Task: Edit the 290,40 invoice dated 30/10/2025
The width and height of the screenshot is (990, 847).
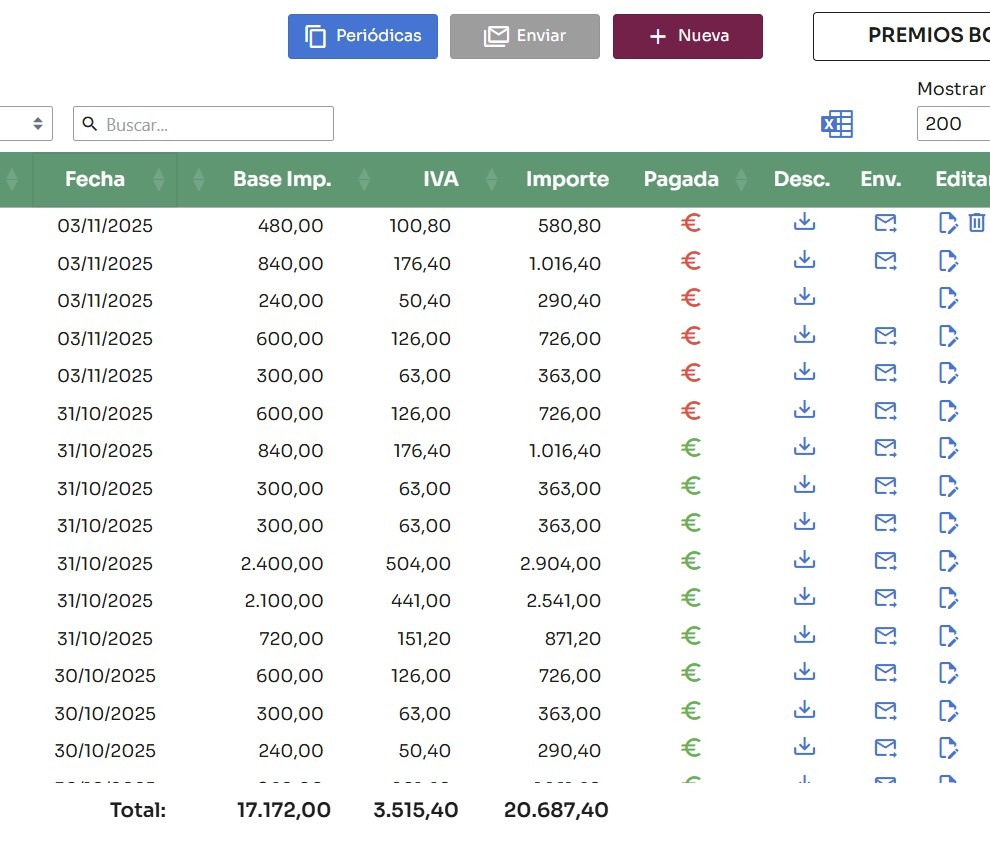Action: (948, 749)
